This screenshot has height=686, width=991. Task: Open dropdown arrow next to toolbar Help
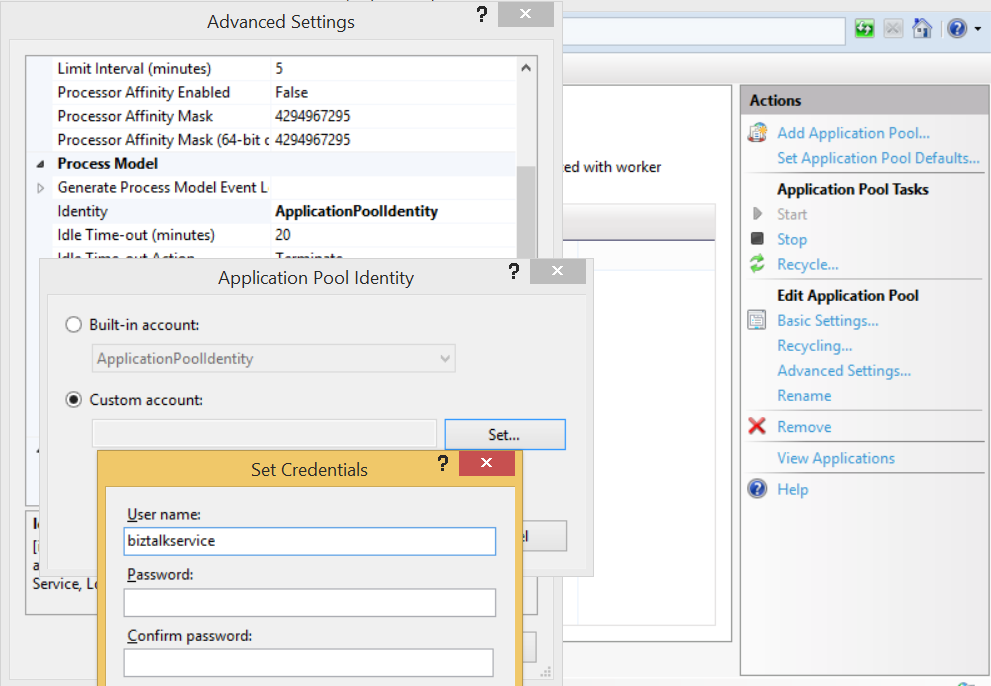978,29
